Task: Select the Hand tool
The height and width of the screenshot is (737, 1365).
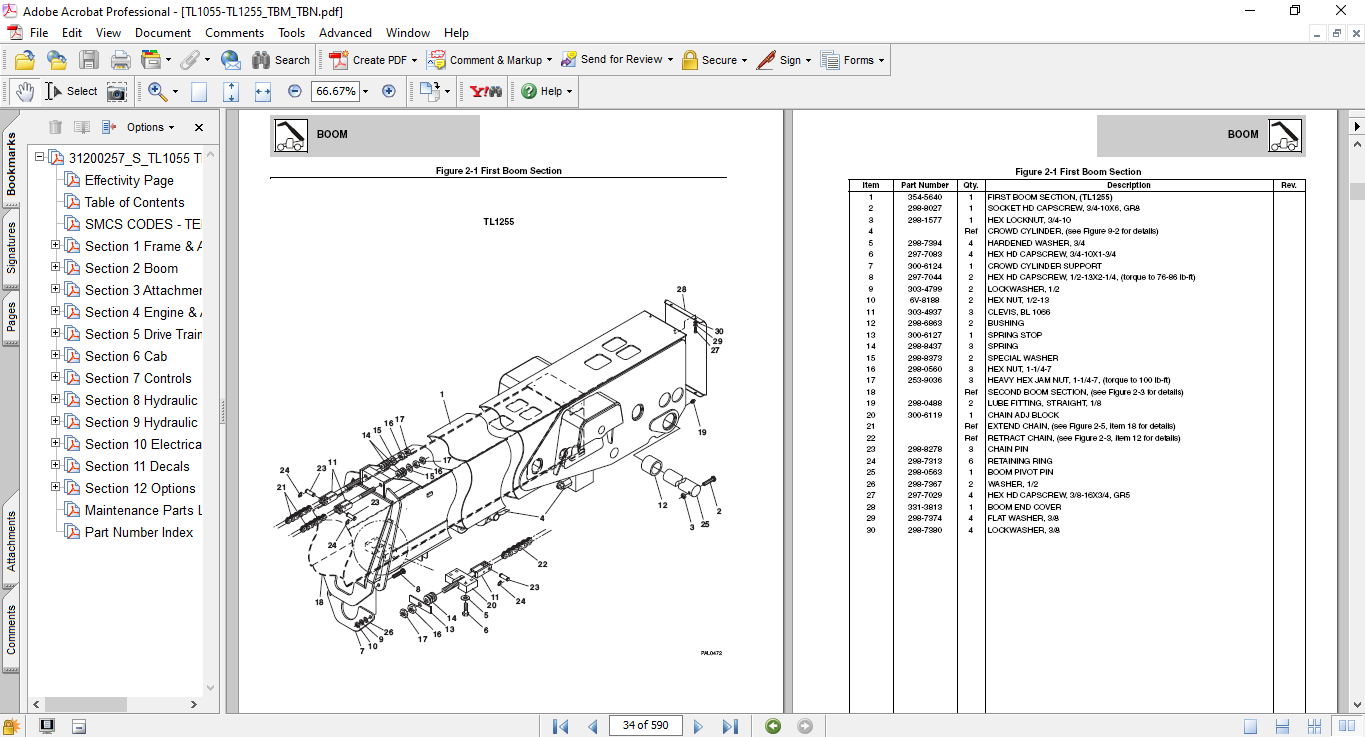Action: [x=25, y=91]
